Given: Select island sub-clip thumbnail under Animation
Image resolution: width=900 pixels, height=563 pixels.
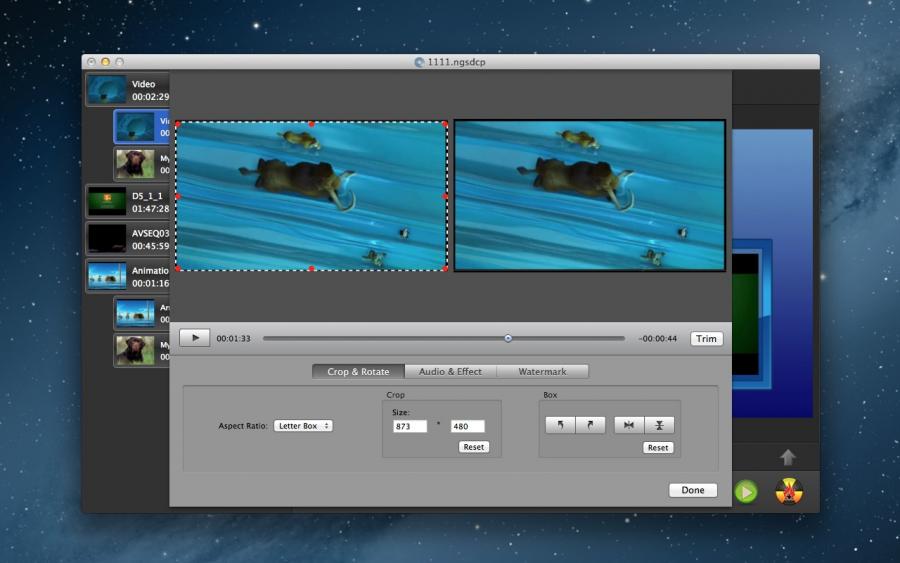Looking at the screenshot, I should pyautogui.click(x=135, y=313).
